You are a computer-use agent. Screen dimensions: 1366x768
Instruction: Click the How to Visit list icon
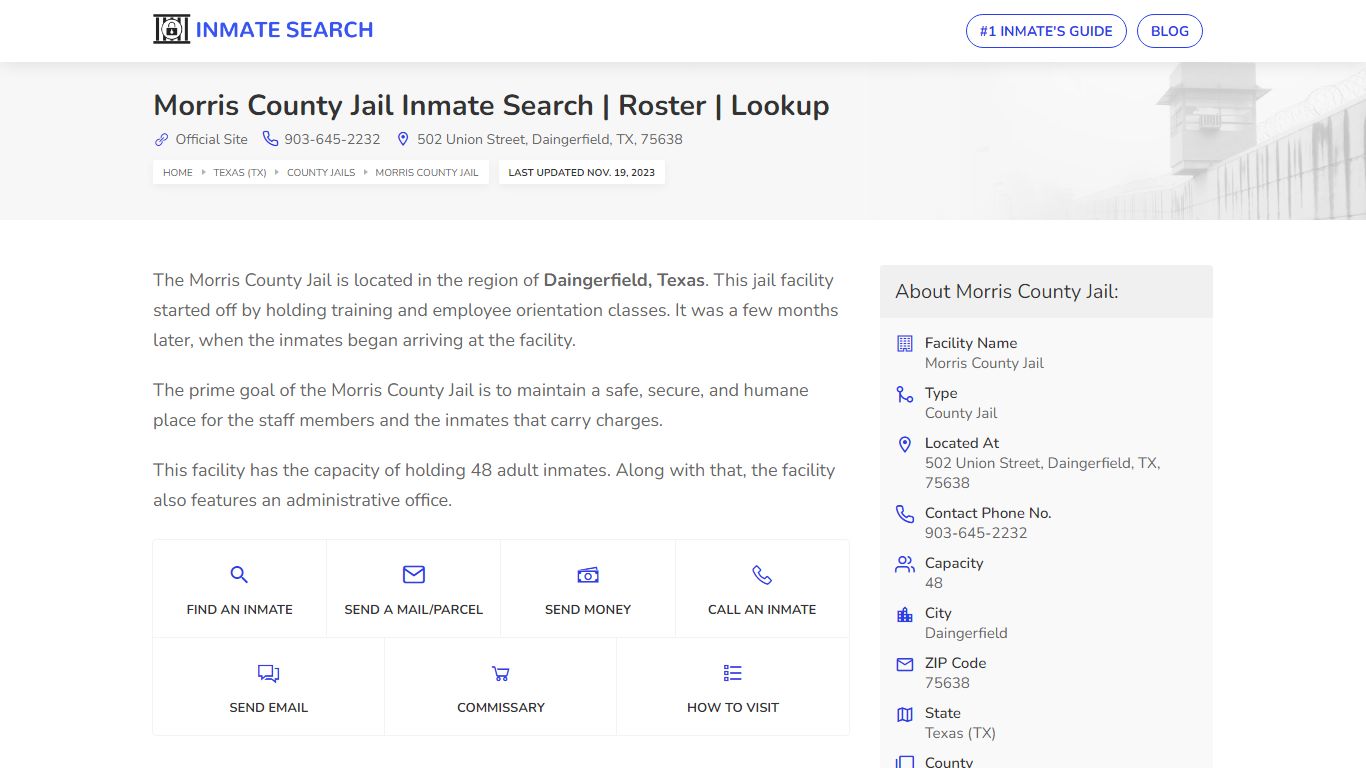pos(733,673)
